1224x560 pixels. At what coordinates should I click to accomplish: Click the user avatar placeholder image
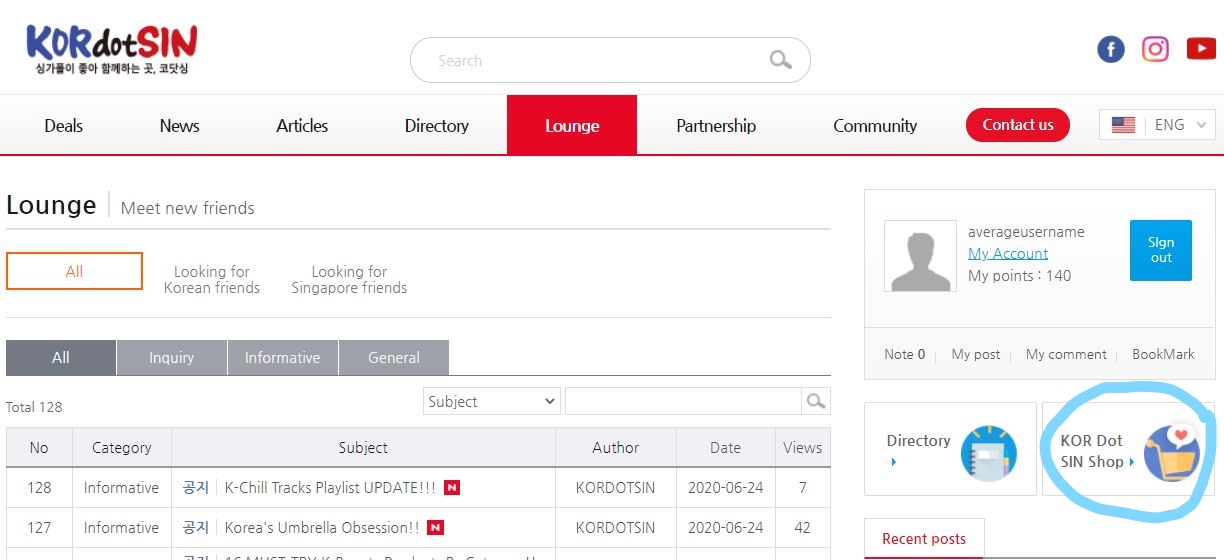point(920,256)
